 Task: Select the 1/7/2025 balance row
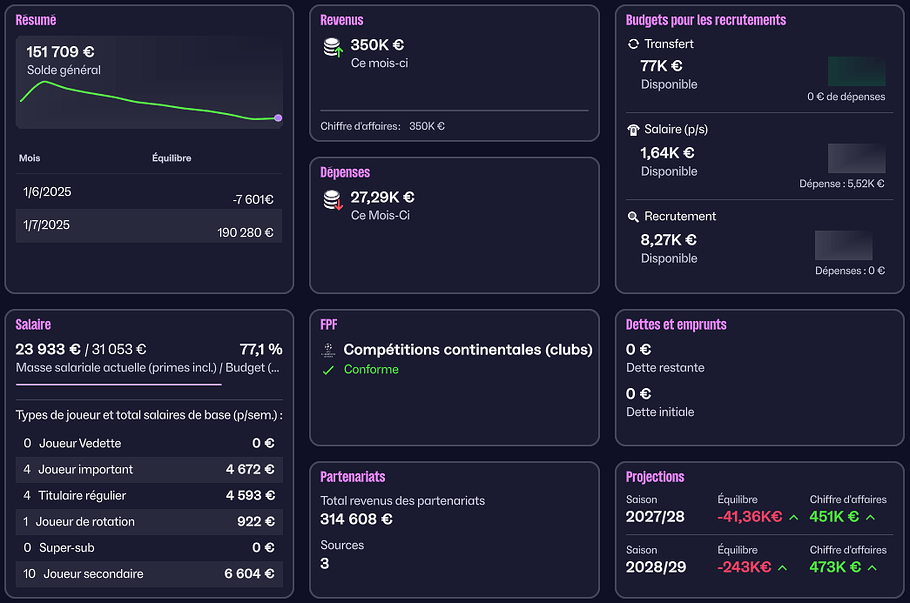tap(148, 227)
